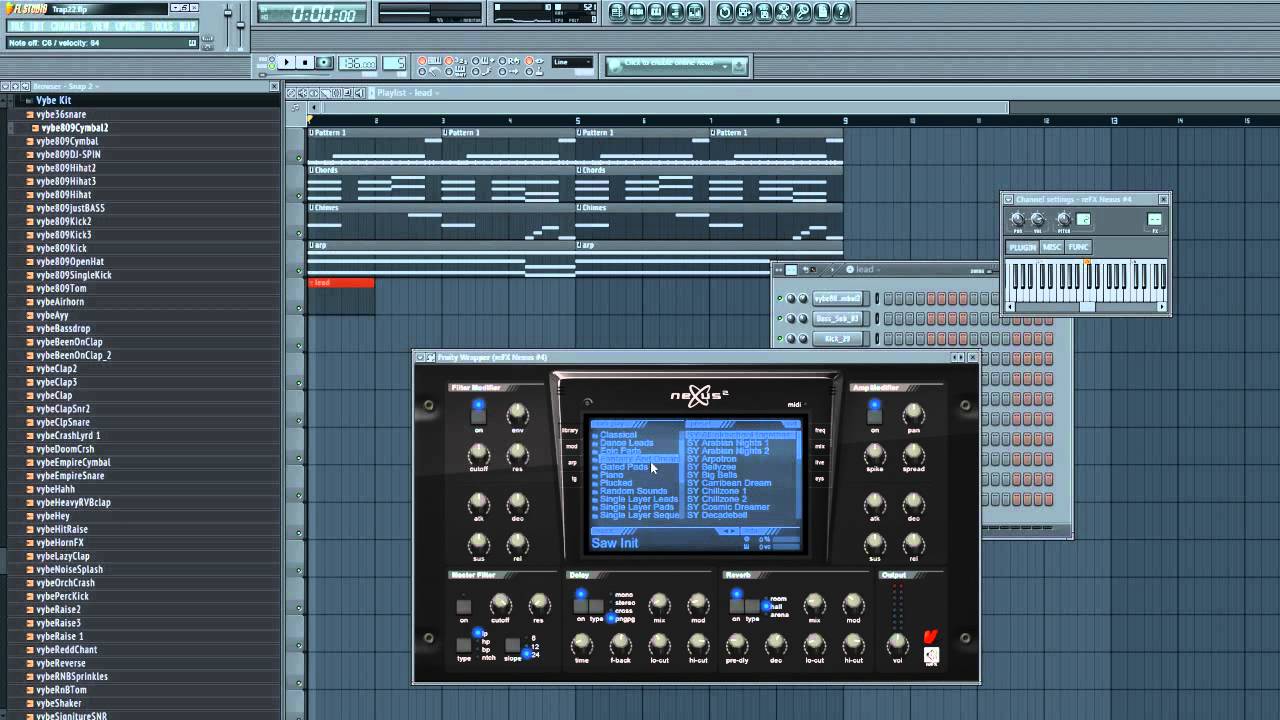This screenshot has width=1280, height=720.
Task: Open the step sequencer toolbar shortcut icon
Action: click(x=637, y=12)
